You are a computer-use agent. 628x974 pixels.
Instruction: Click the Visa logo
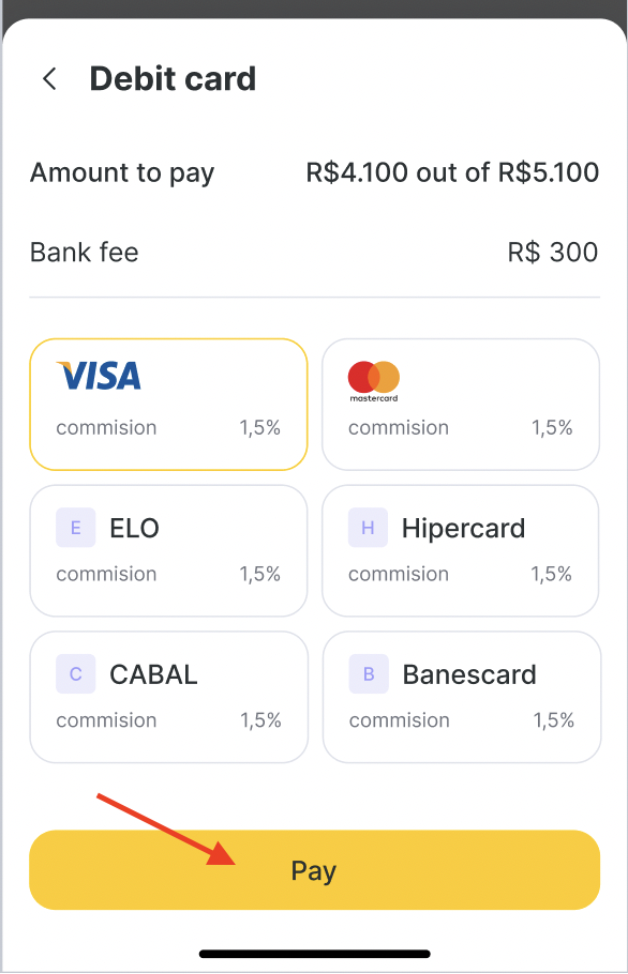coord(99,376)
